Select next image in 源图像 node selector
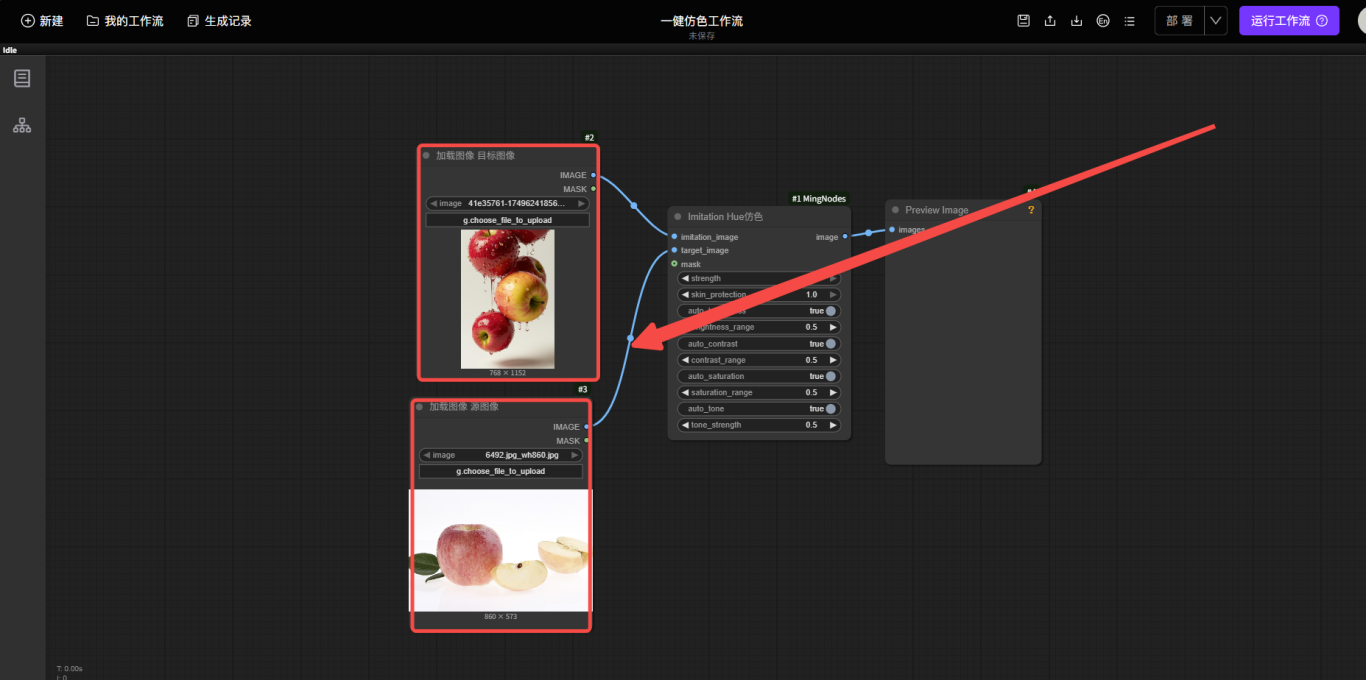 pos(574,455)
